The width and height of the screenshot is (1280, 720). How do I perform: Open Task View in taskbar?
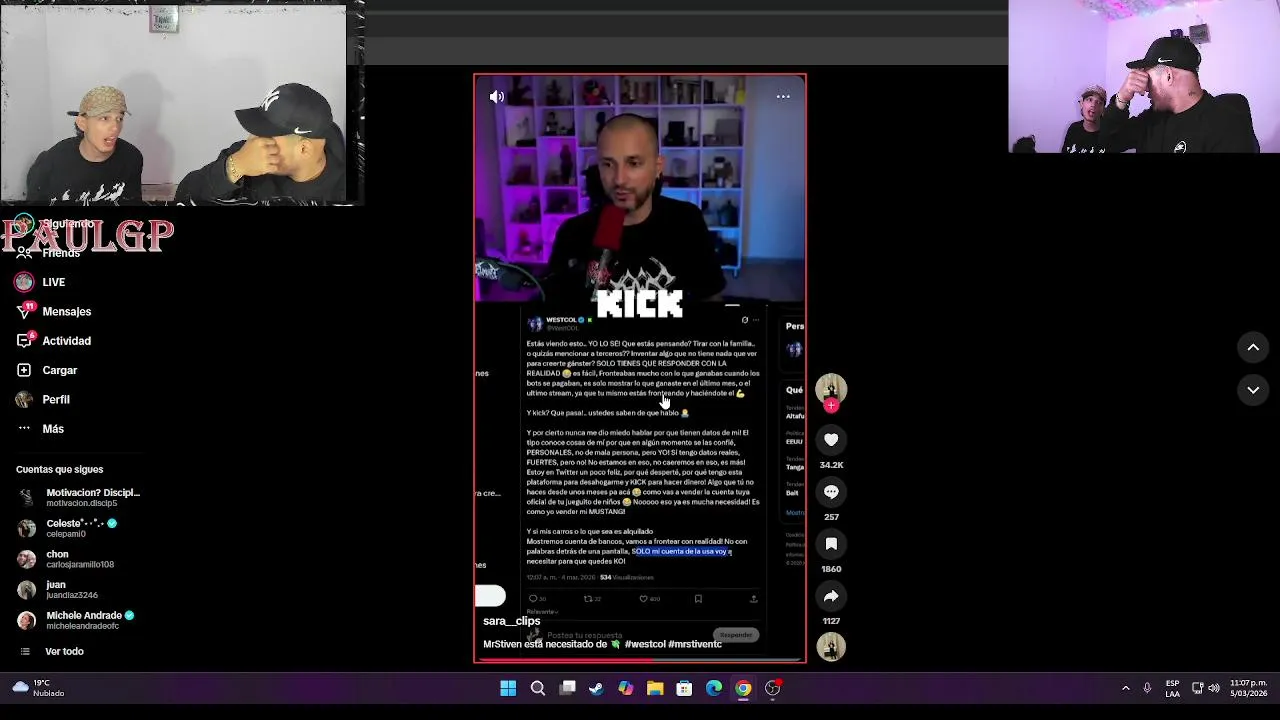(567, 688)
